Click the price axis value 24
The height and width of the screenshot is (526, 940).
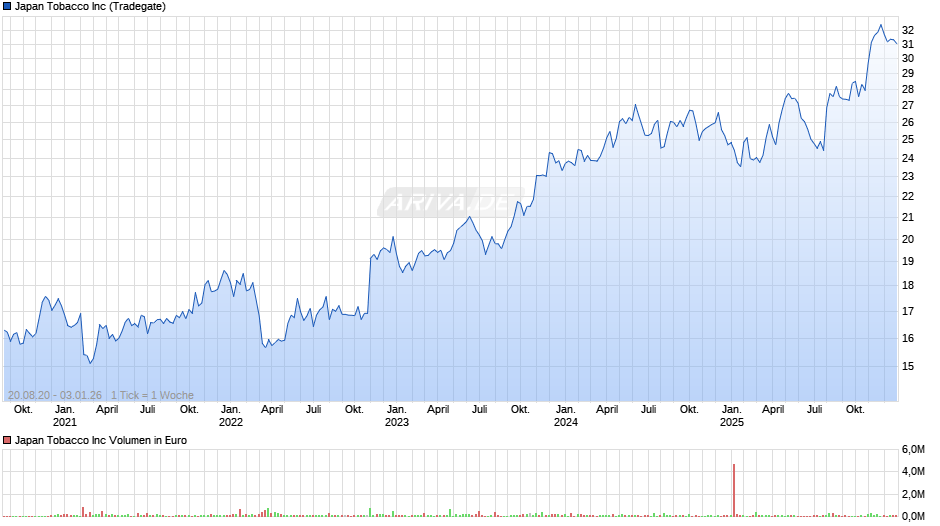click(908, 158)
